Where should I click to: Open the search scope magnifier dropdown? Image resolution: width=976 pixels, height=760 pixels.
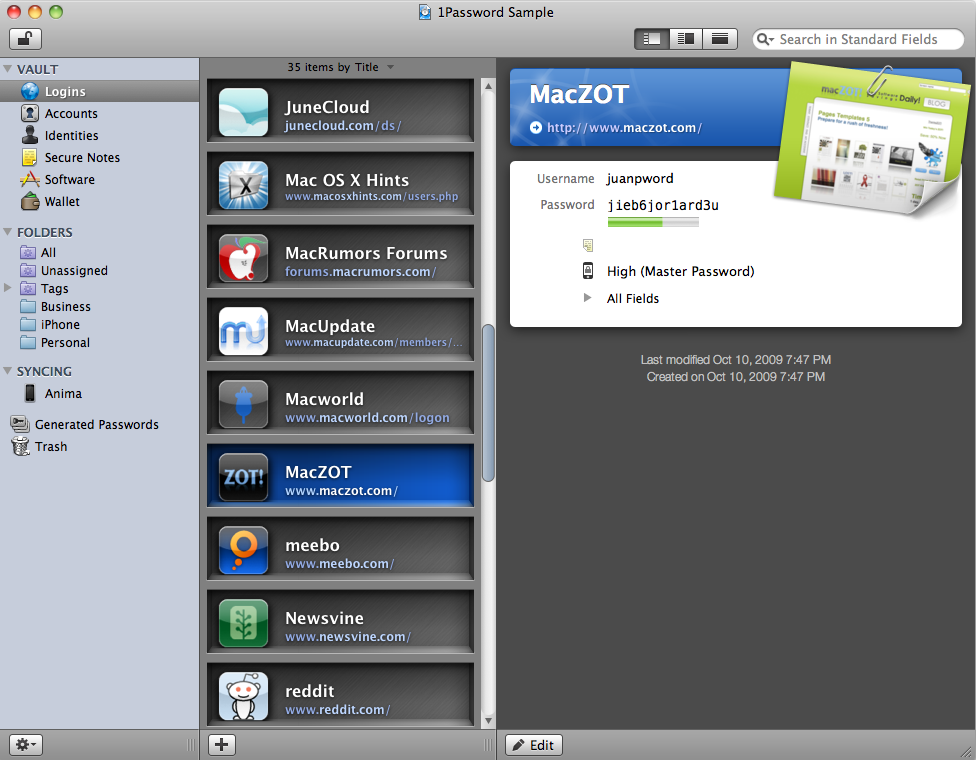point(765,39)
